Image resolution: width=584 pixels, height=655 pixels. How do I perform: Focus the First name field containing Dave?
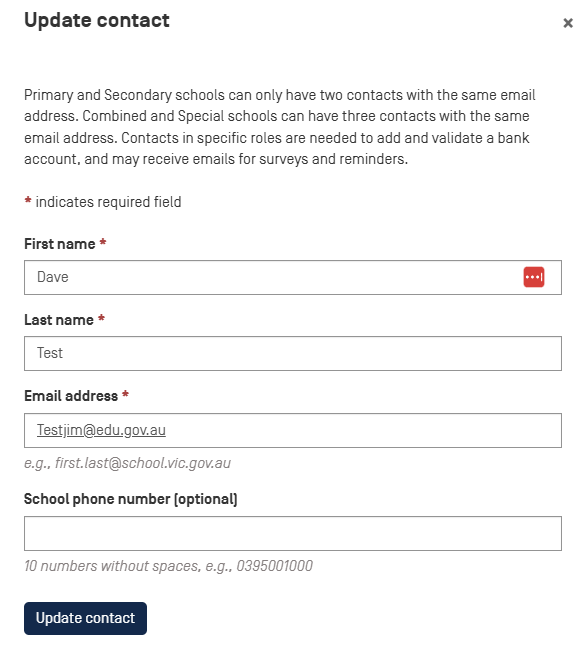coord(292,277)
